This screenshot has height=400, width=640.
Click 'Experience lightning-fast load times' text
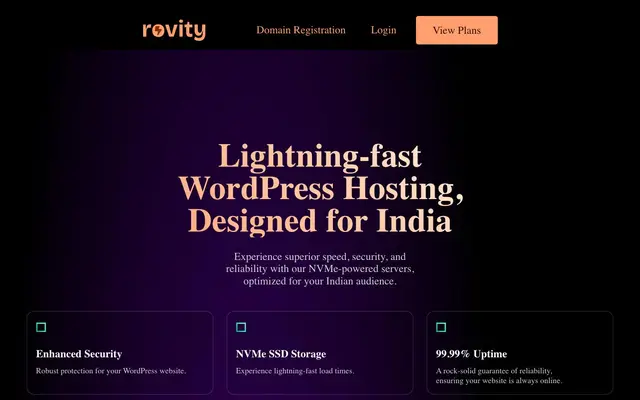coord(295,371)
